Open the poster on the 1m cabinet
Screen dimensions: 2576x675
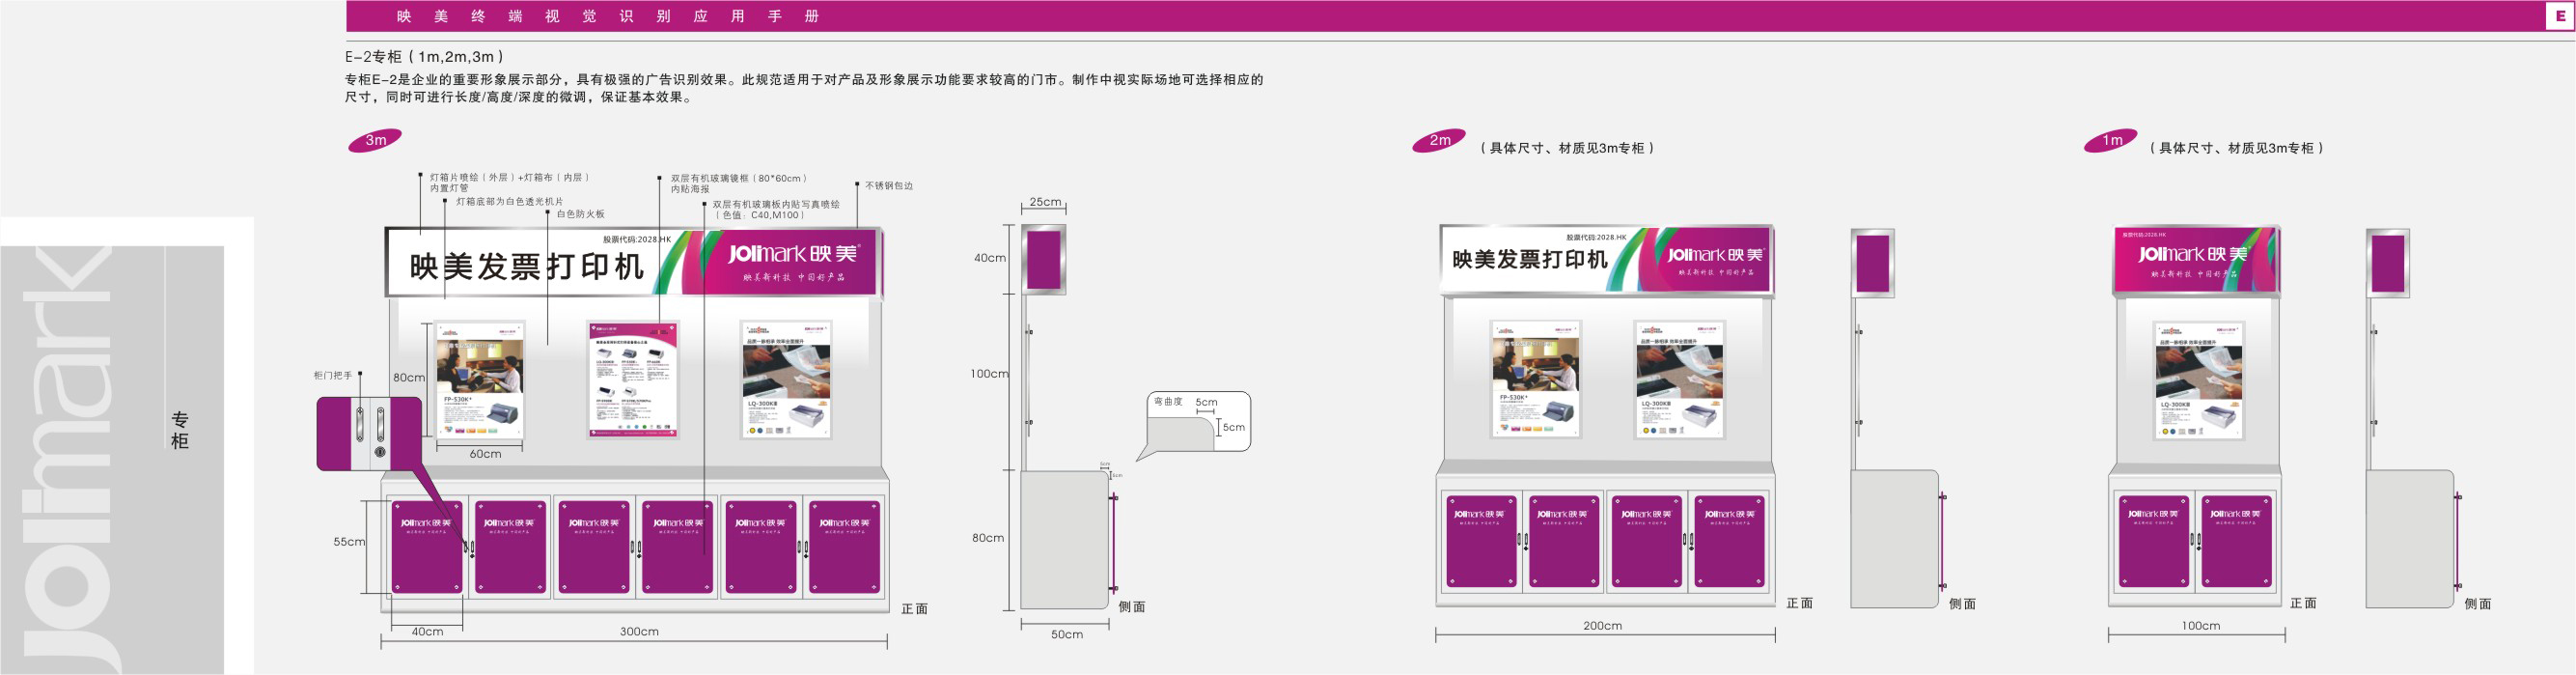(x=2199, y=380)
